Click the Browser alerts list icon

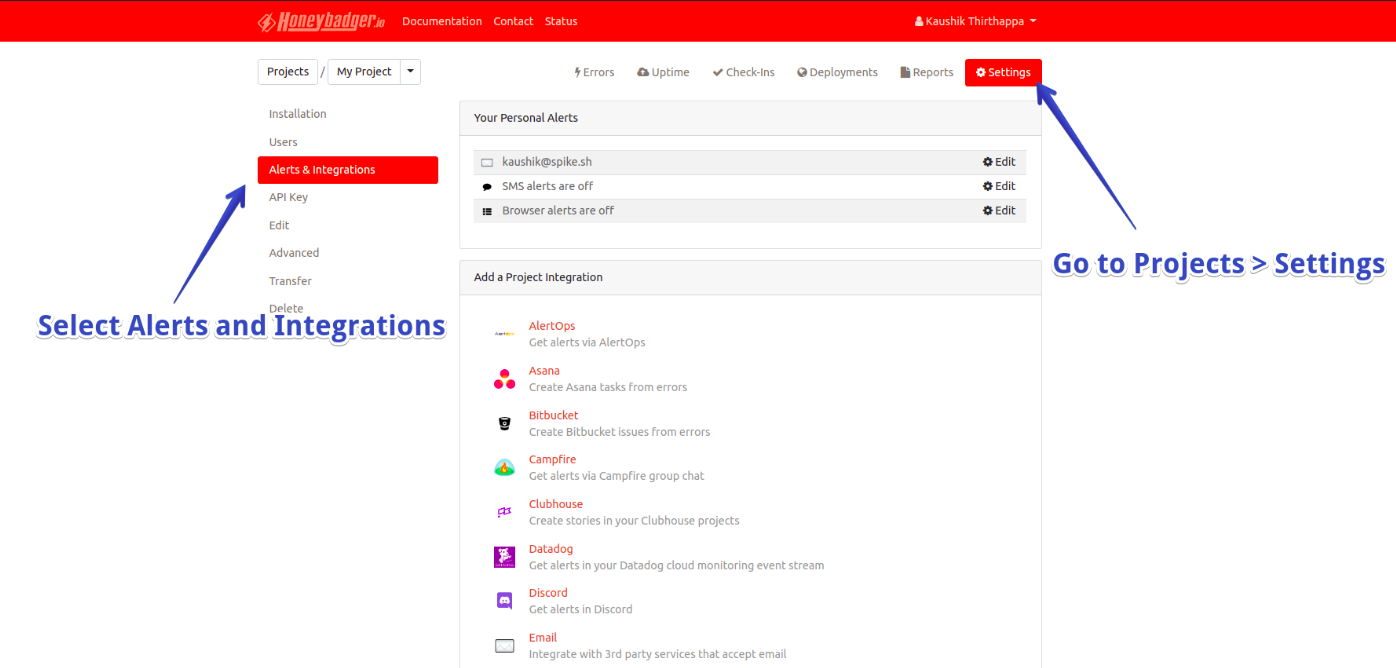(x=487, y=211)
